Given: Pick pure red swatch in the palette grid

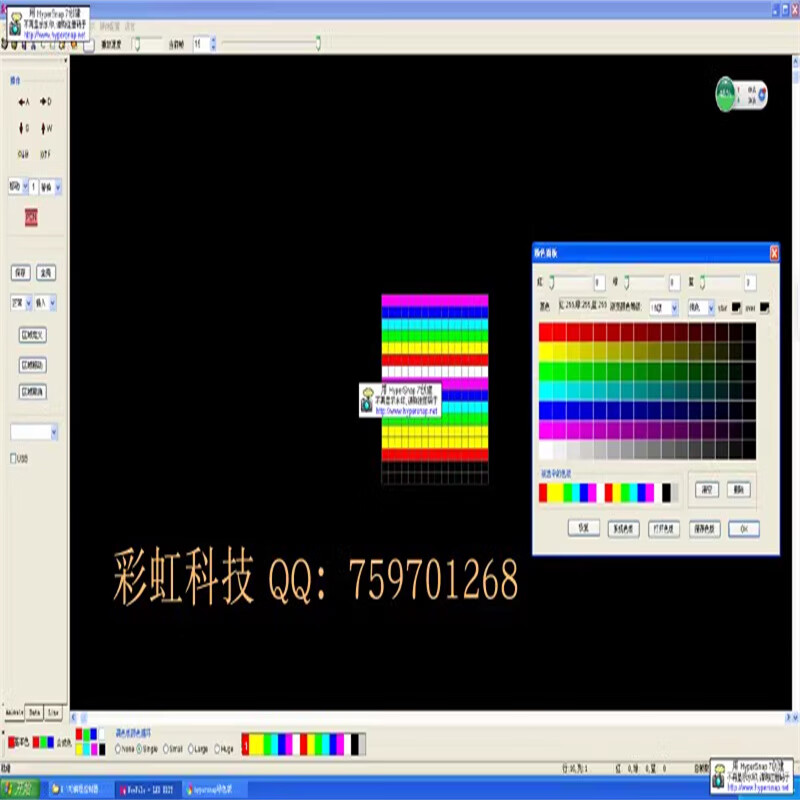Looking at the screenshot, I should coord(545,332).
